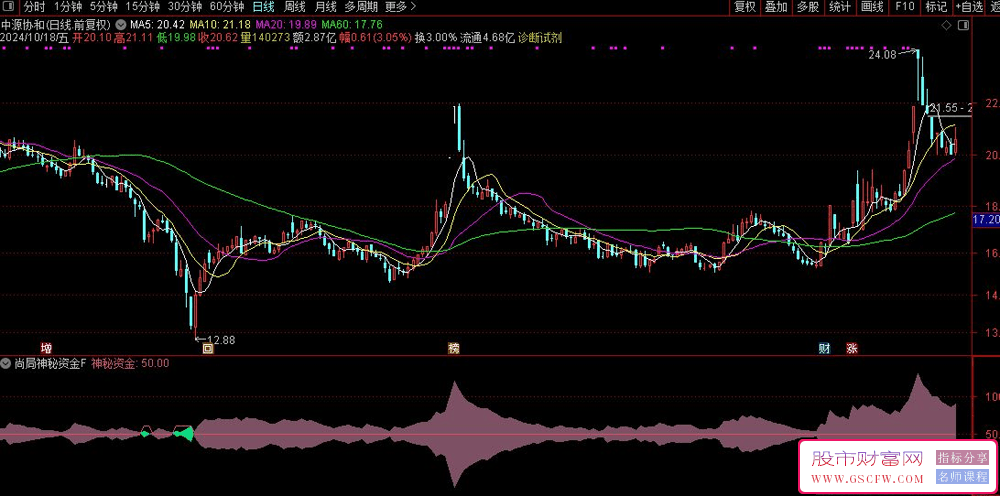The image size is (1000, 496).
Task: Click the 流通4.68亿 float text
Action: (487, 38)
